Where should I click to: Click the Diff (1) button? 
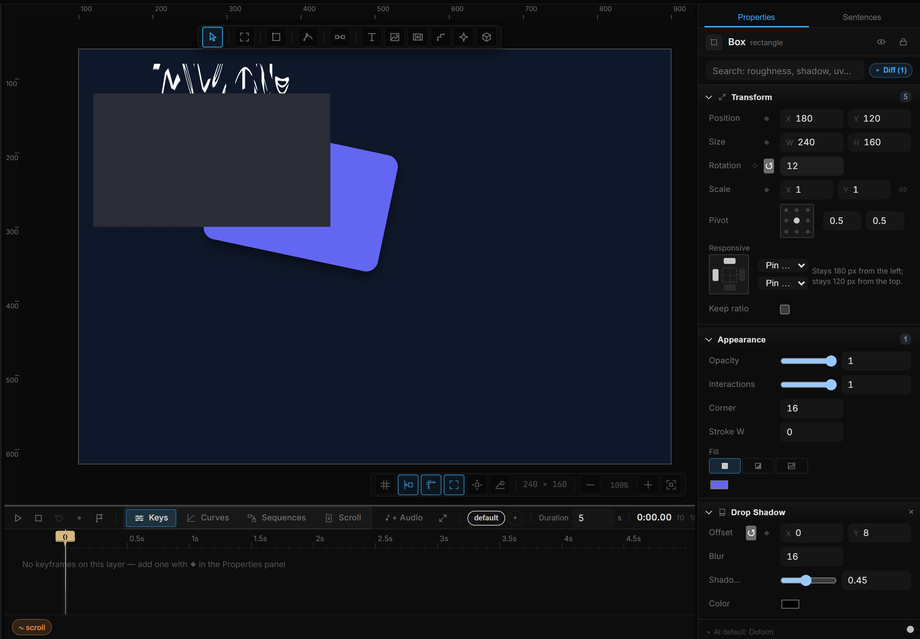tap(891, 70)
